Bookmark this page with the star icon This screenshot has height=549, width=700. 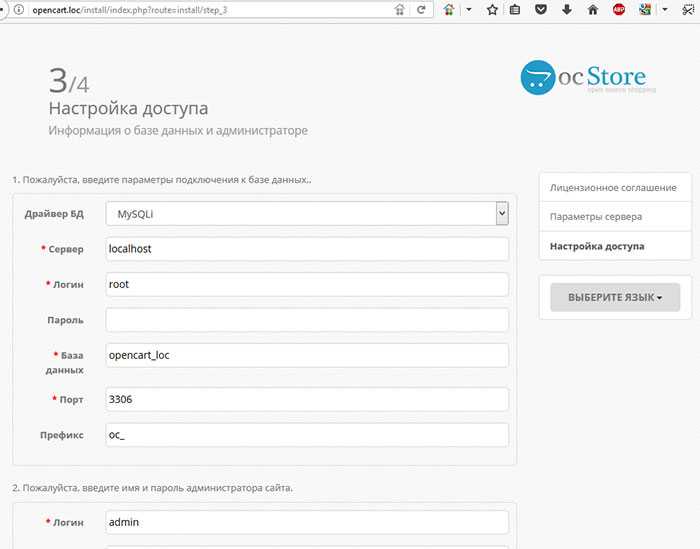pos(492,9)
